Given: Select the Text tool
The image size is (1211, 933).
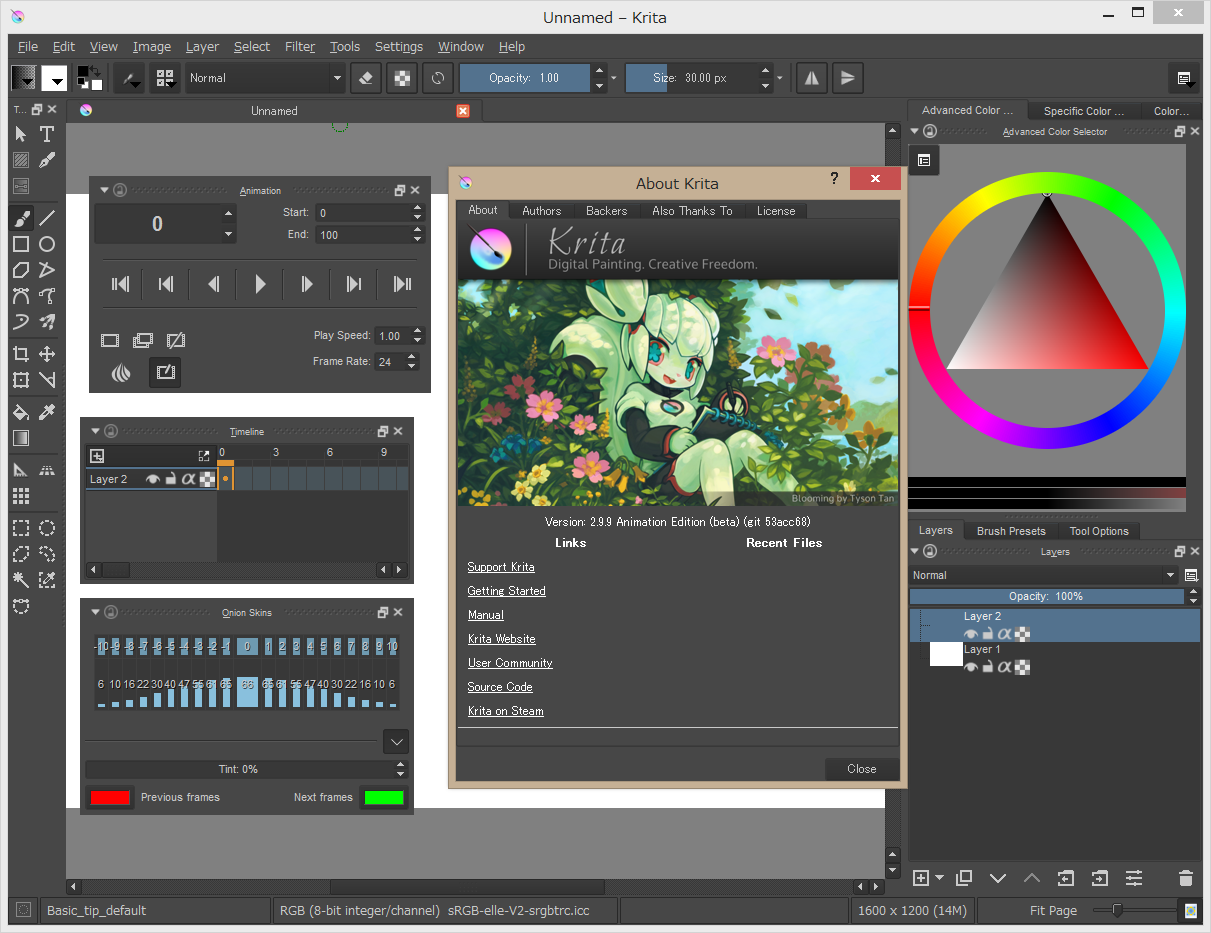Looking at the screenshot, I should click(46, 134).
